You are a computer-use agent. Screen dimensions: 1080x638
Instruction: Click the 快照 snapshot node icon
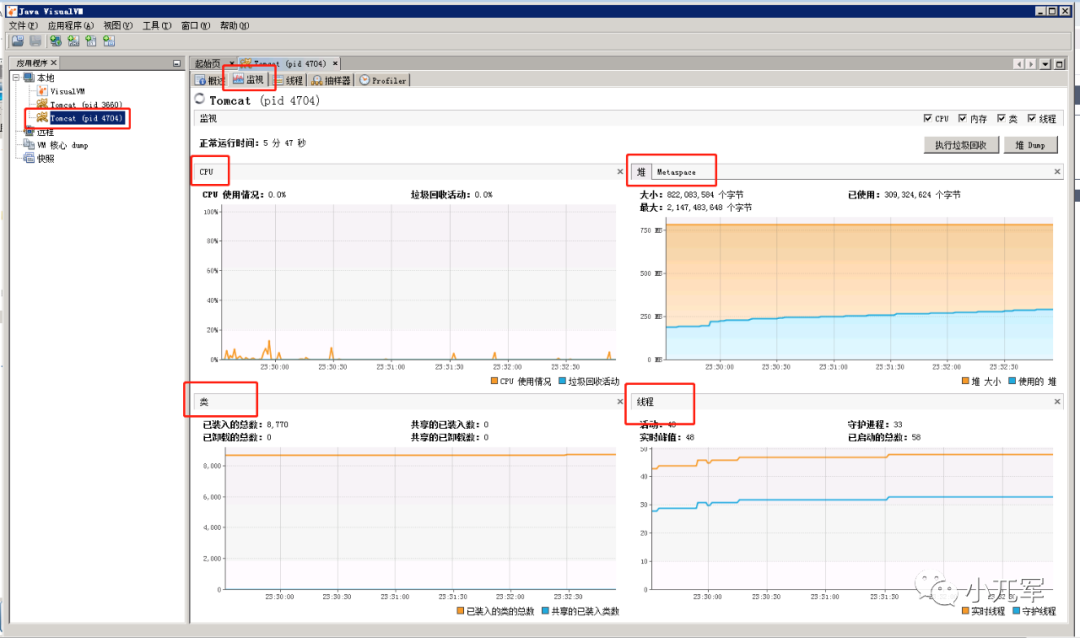29,158
